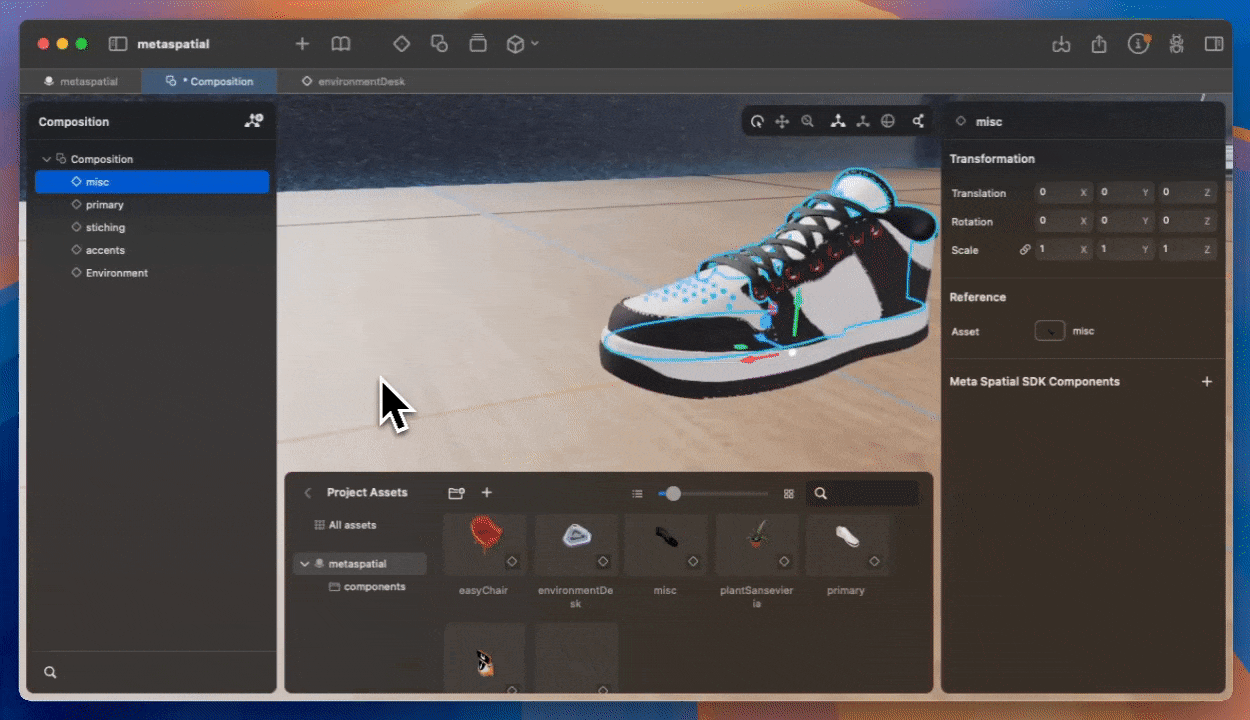Image resolution: width=1250 pixels, height=720 pixels.
Task: Select the pan move tool in viewport toolbar
Action: (782, 122)
